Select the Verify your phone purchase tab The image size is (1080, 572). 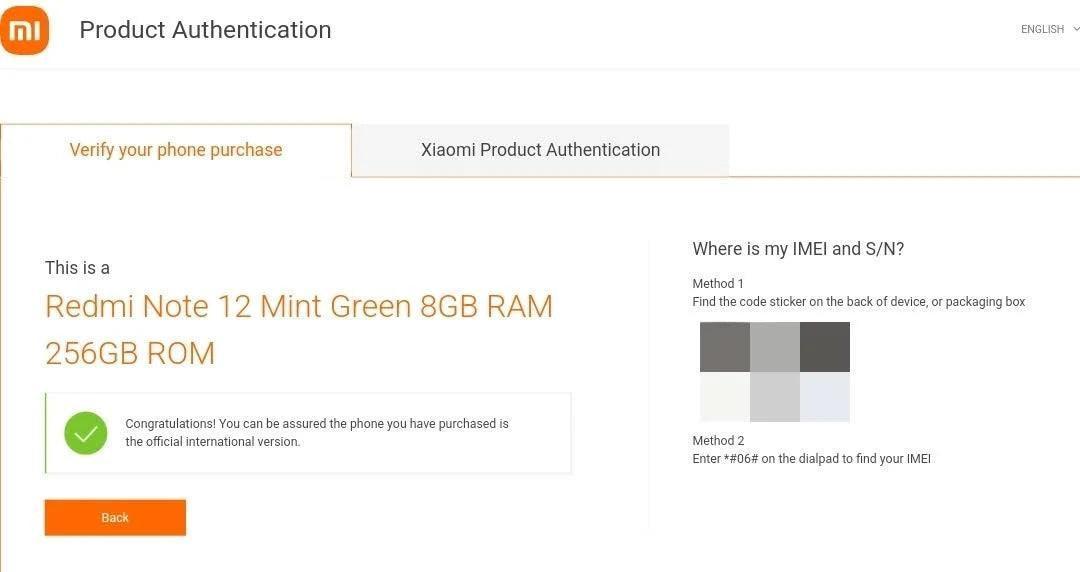tap(176, 150)
